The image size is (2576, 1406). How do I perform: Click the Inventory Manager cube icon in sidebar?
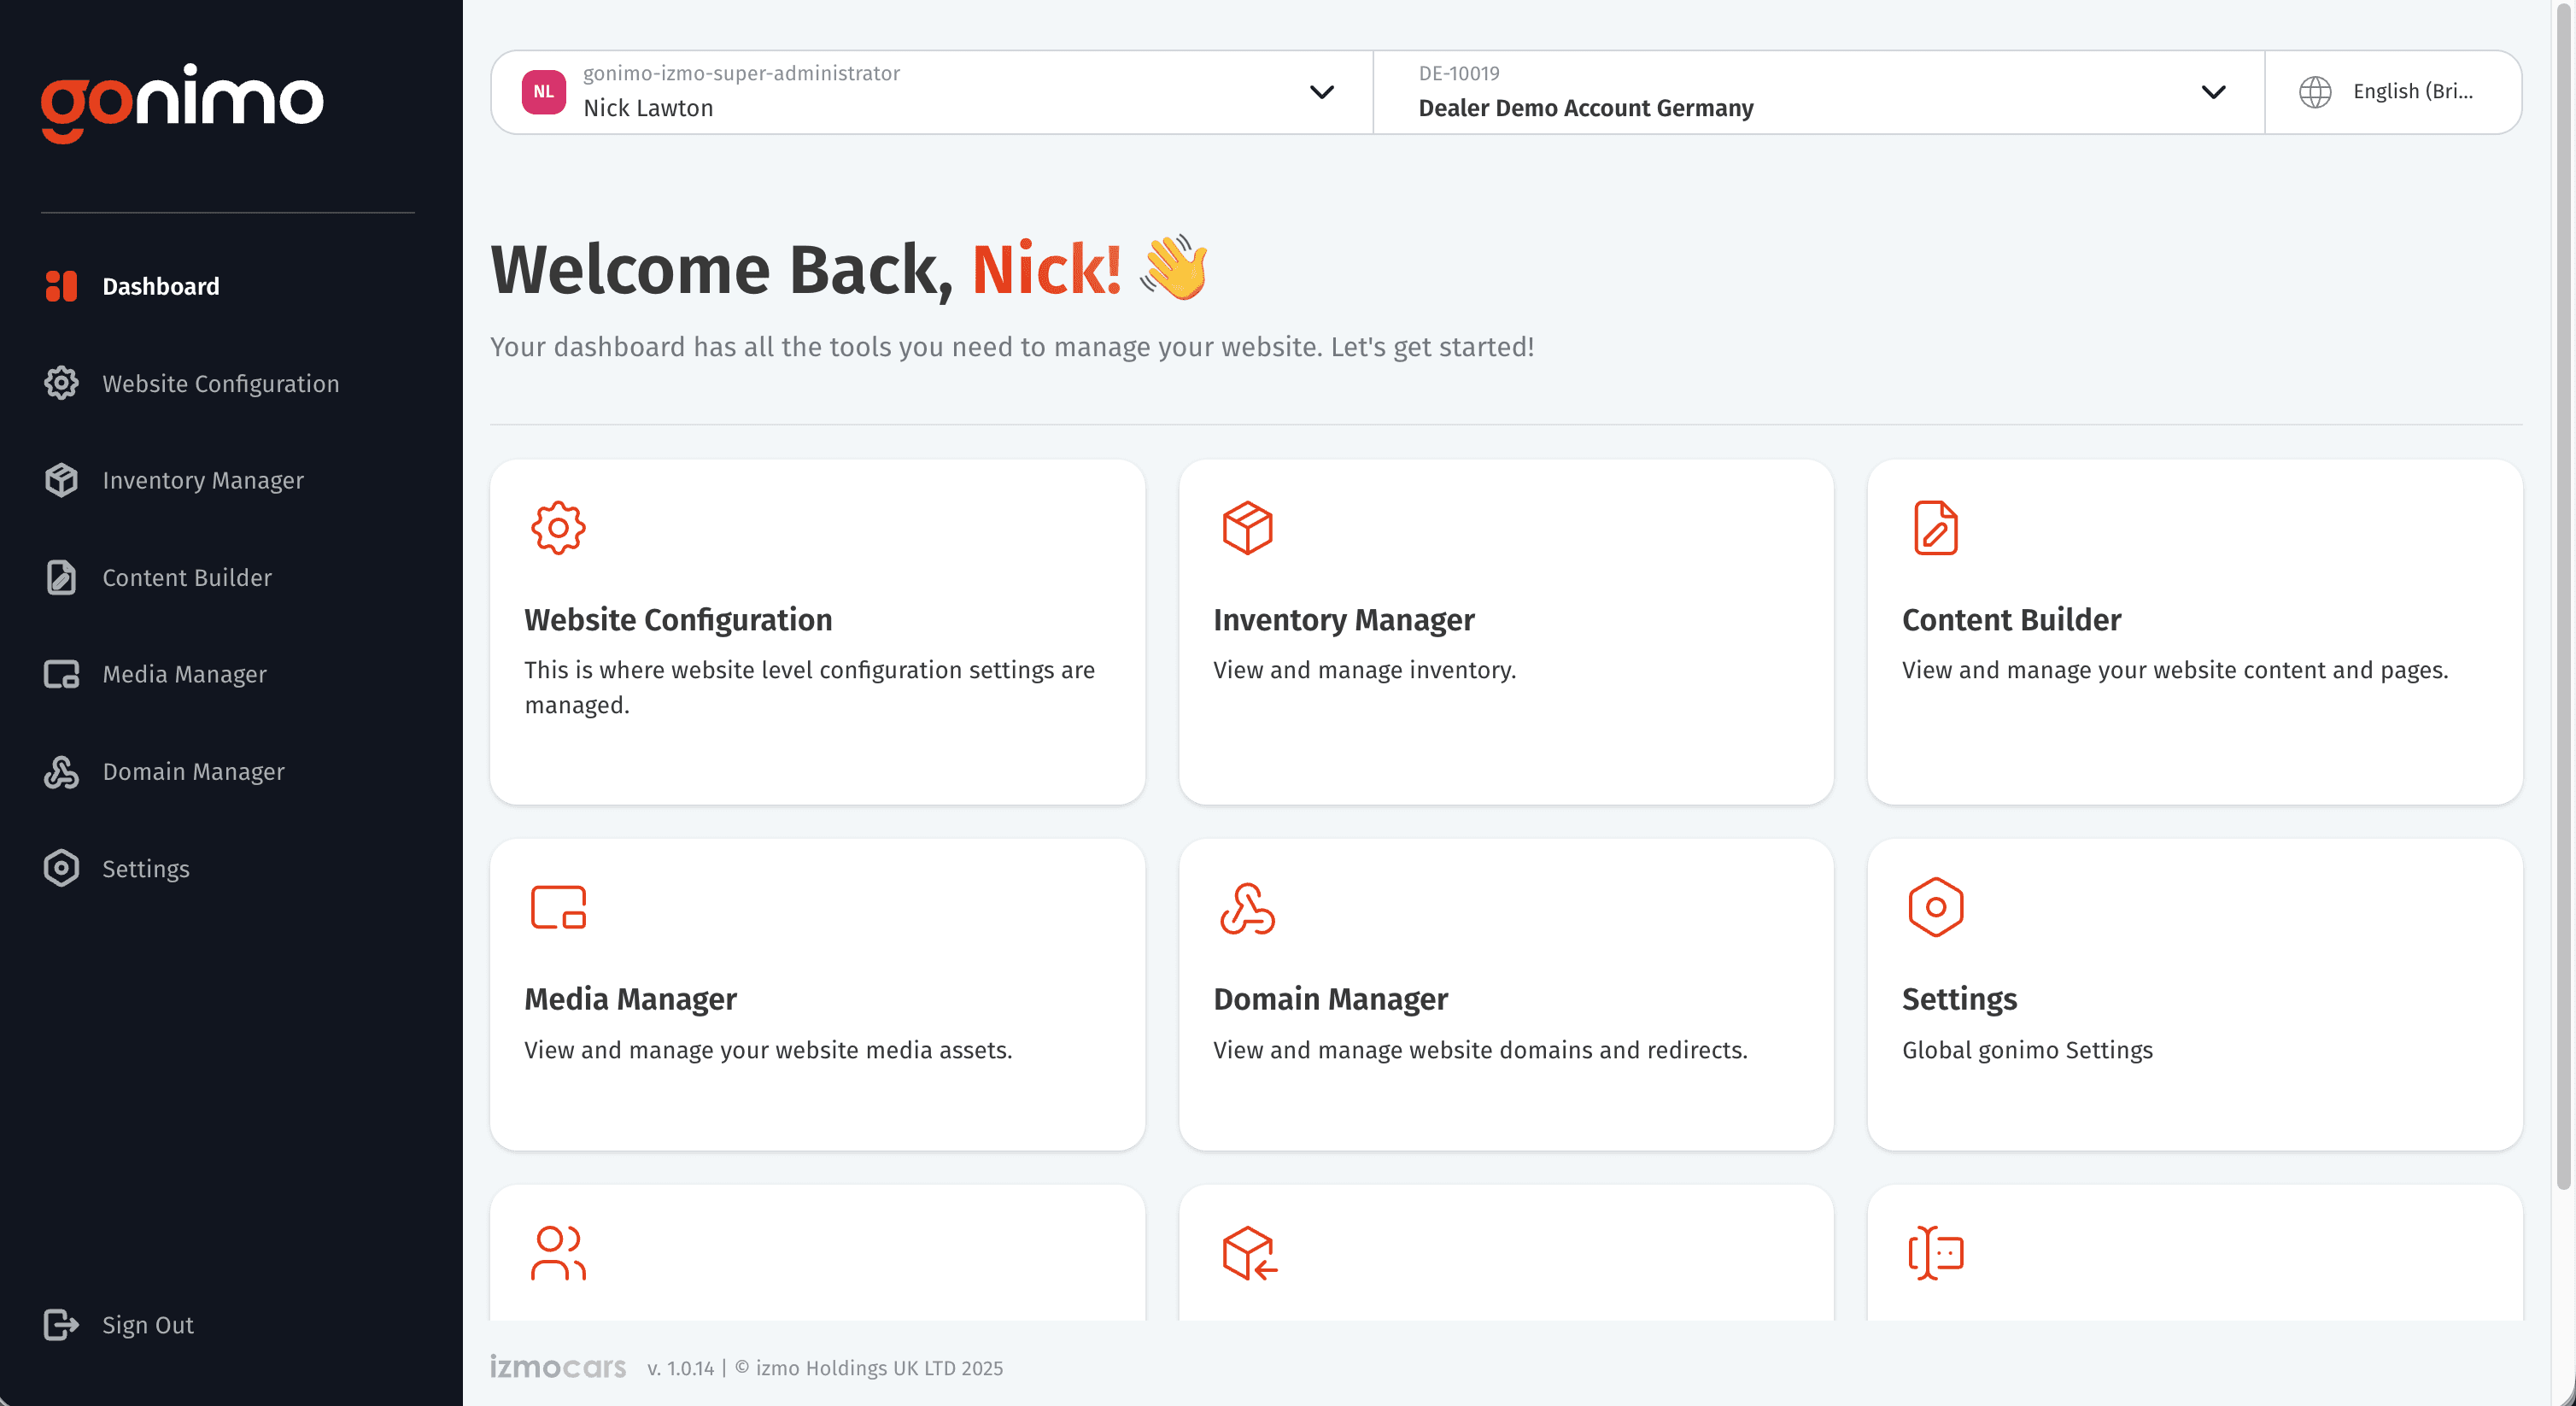[61, 480]
